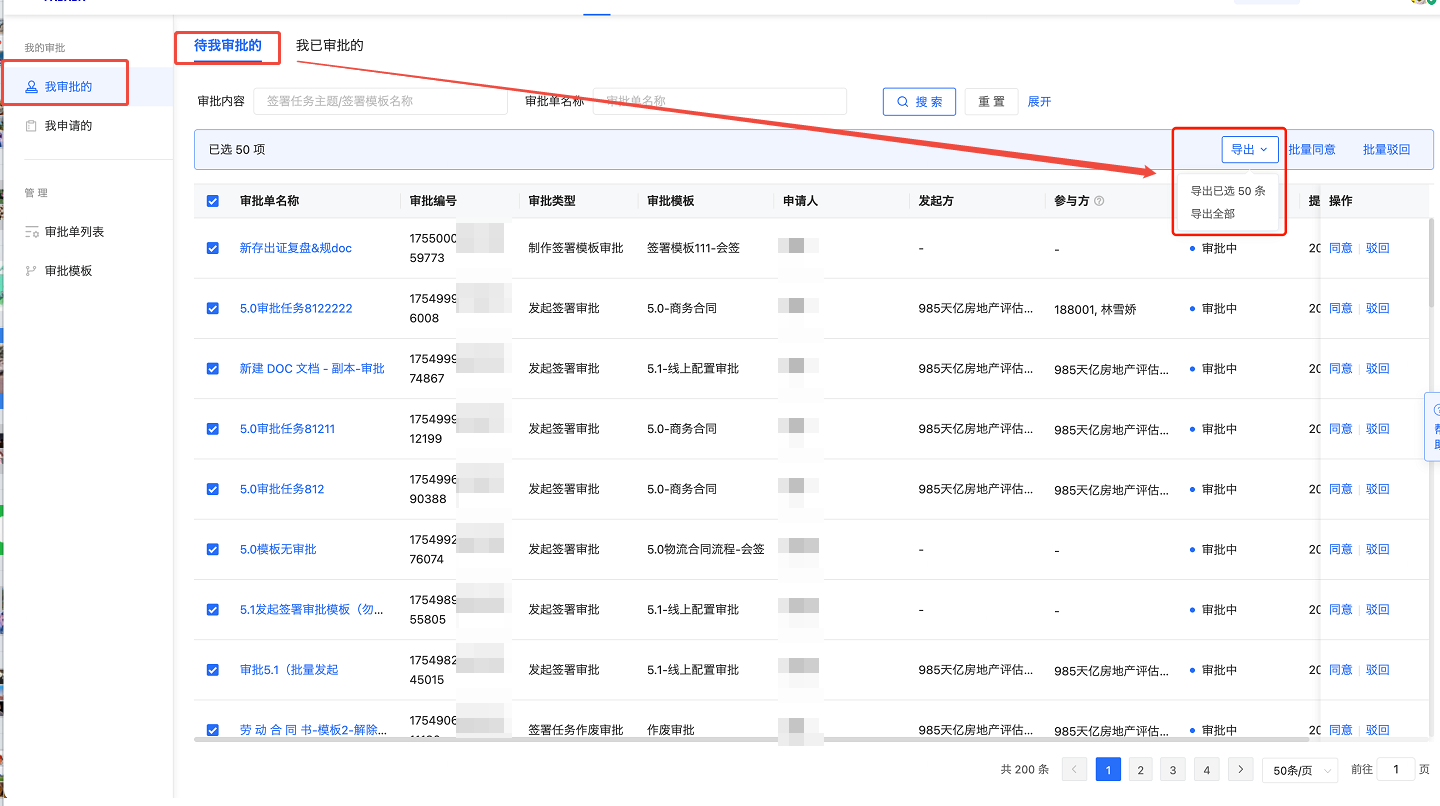Open 审批单列表 in the sidebar

point(74,232)
